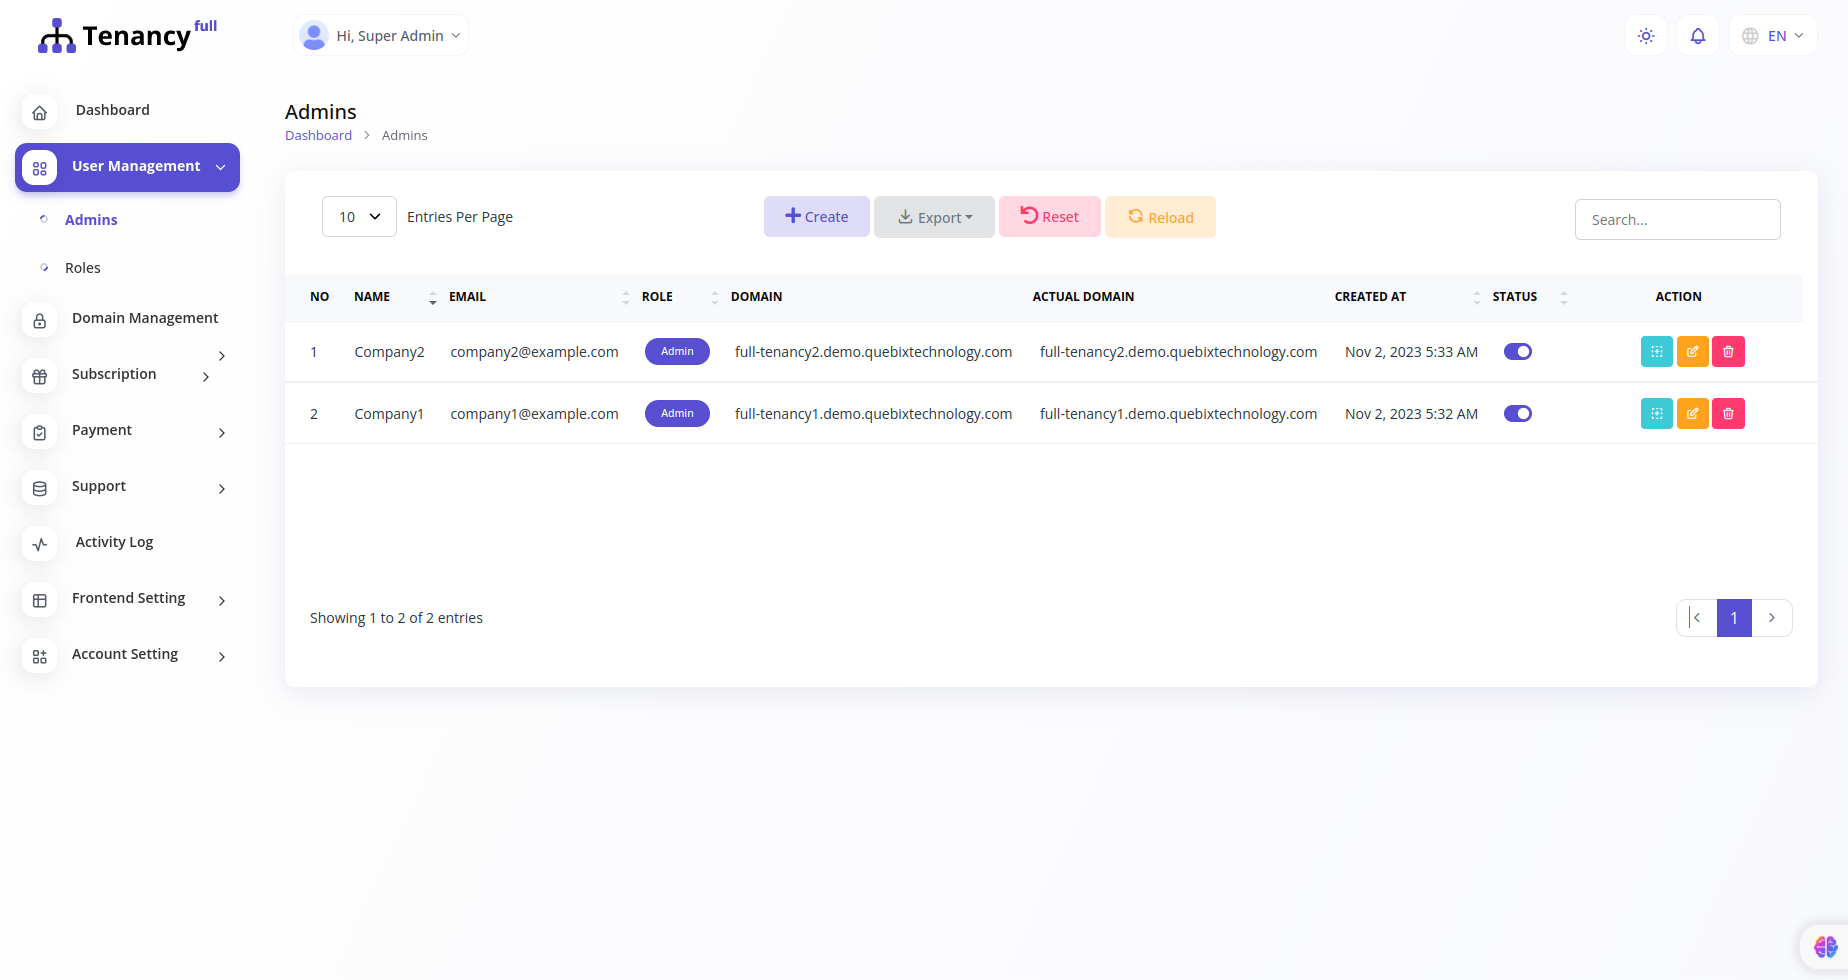Click the Dashboard home icon in sidebar
1848x980 pixels.
coord(39,112)
